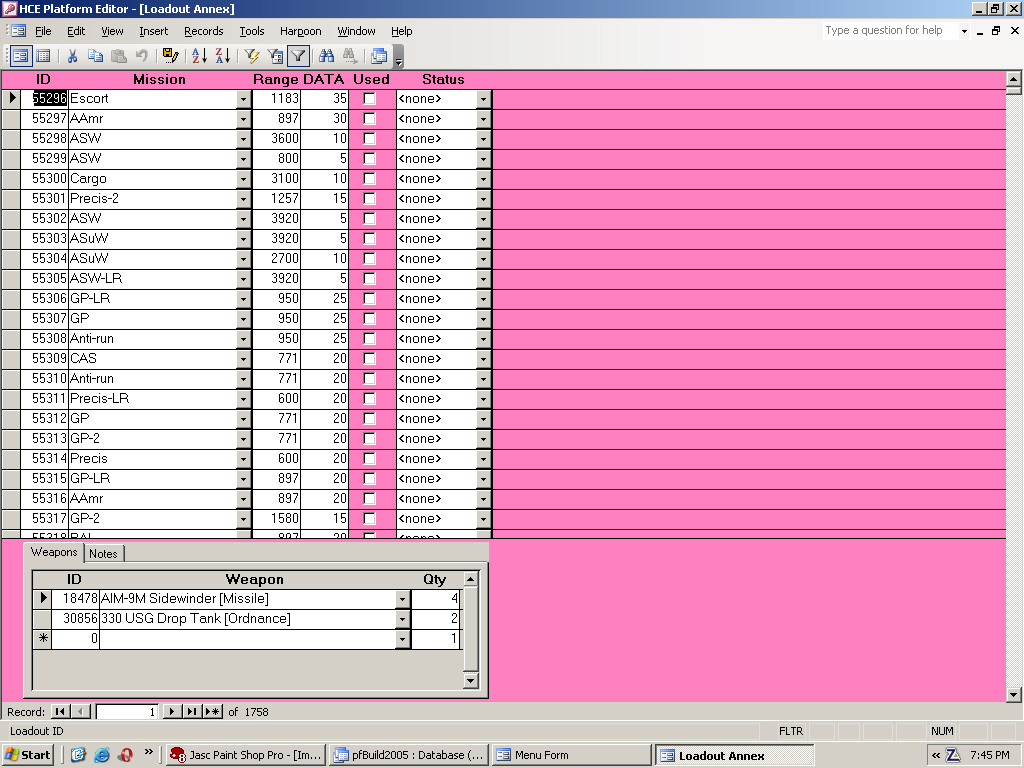
Task: Open the Database Window toolbar icon
Action: pos(379,56)
